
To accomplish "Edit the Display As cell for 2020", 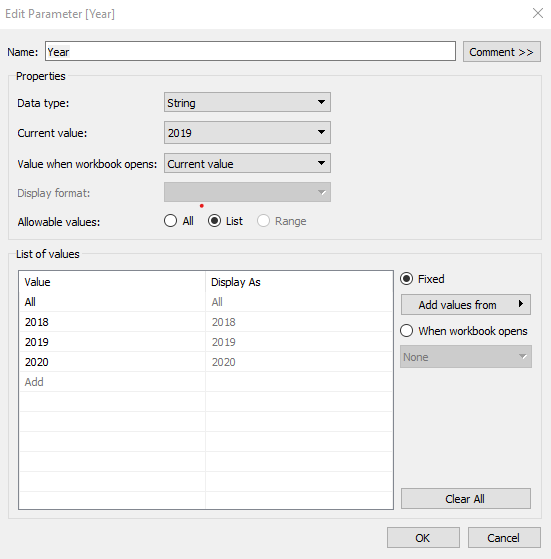I will (299, 362).
